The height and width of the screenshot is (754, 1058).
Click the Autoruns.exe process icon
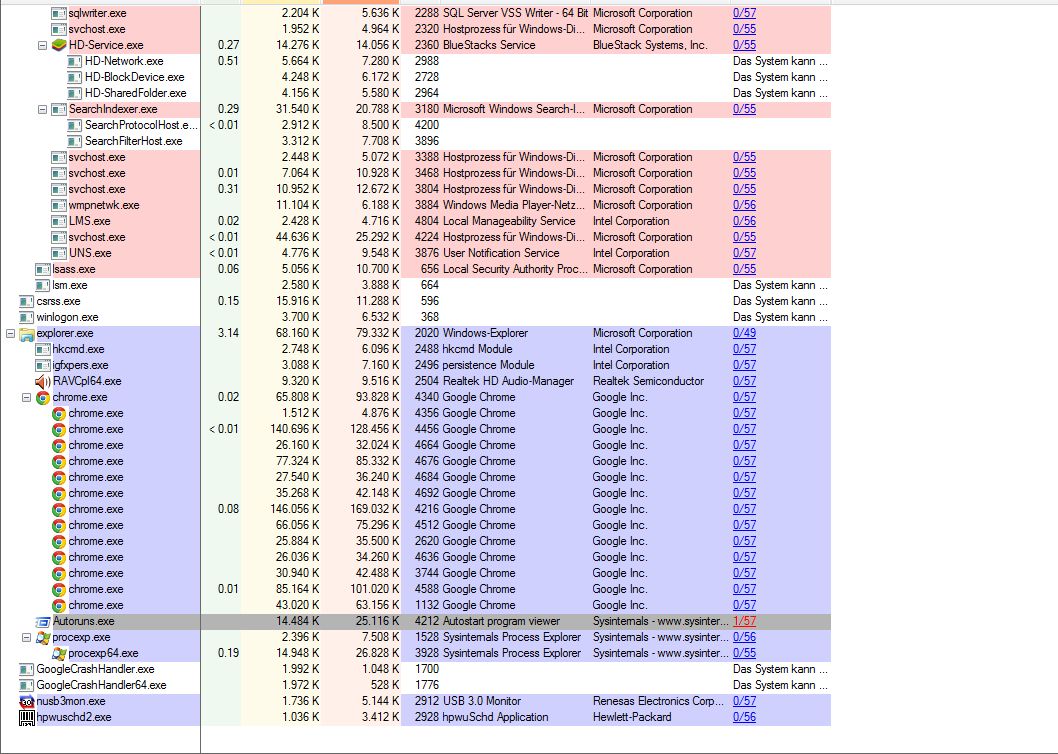[43, 621]
